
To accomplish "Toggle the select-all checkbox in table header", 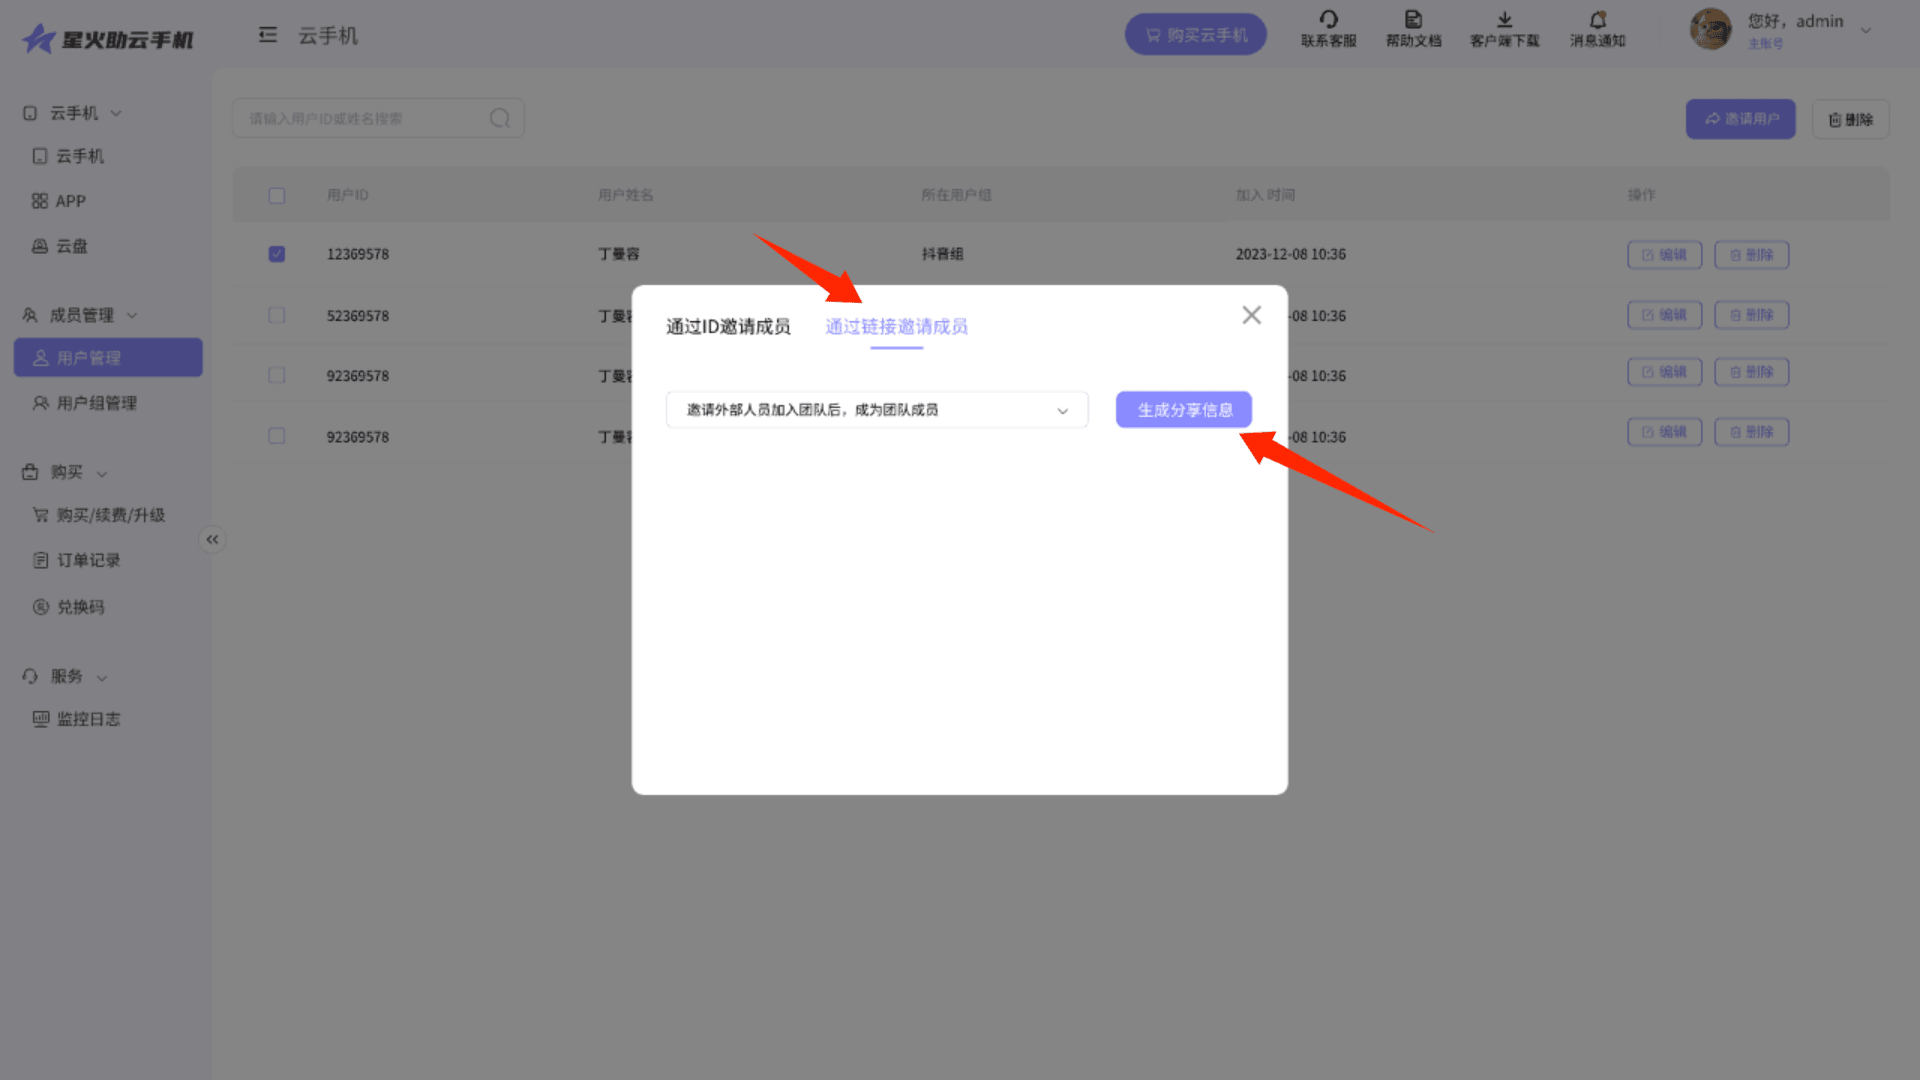I will click(x=277, y=196).
